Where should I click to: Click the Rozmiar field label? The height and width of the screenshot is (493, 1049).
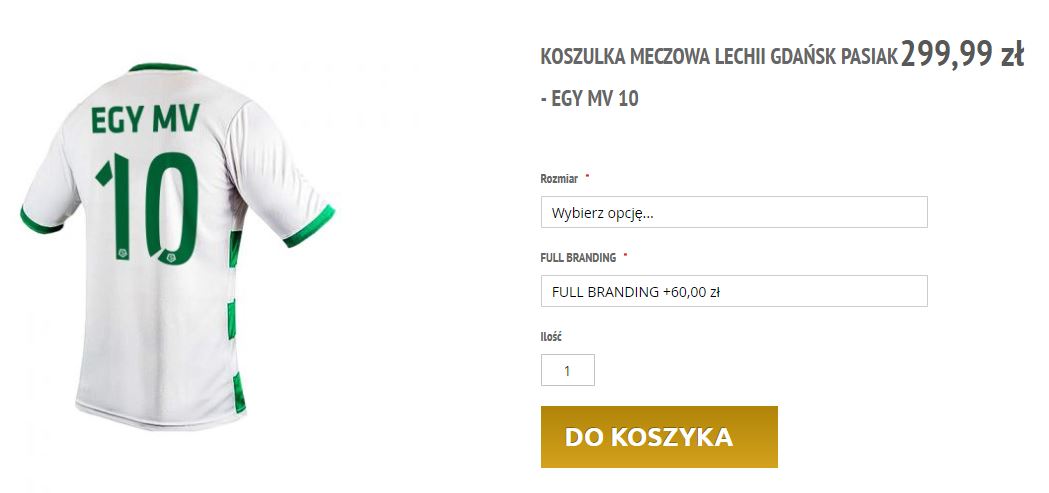559,178
